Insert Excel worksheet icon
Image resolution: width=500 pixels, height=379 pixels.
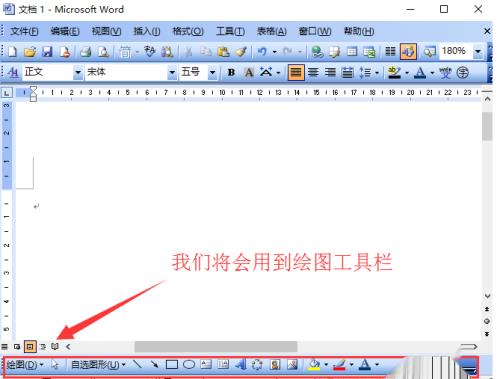[369, 52]
